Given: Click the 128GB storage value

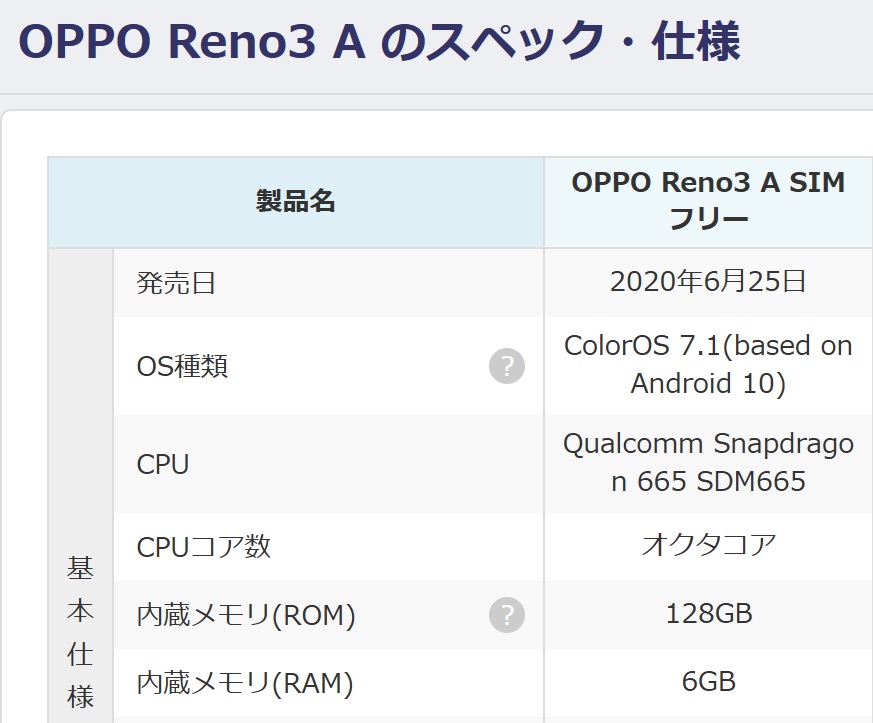Looking at the screenshot, I should pyautogui.click(x=709, y=614).
